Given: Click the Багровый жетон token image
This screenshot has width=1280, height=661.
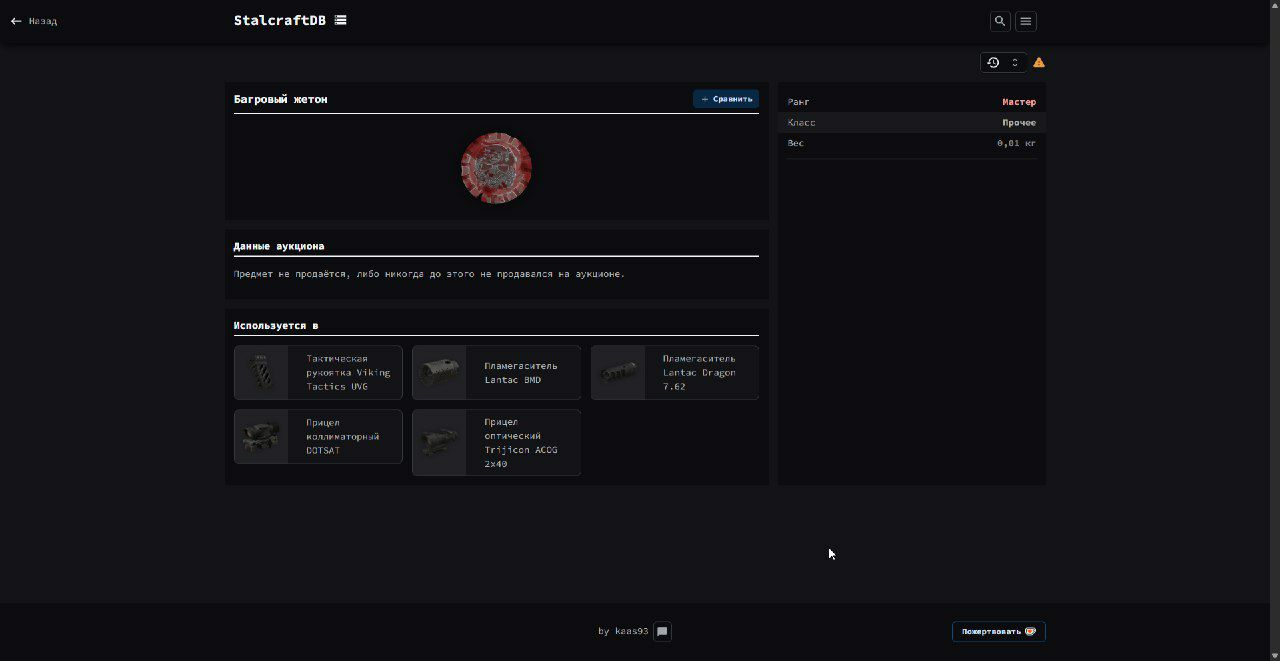Looking at the screenshot, I should 496,168.
